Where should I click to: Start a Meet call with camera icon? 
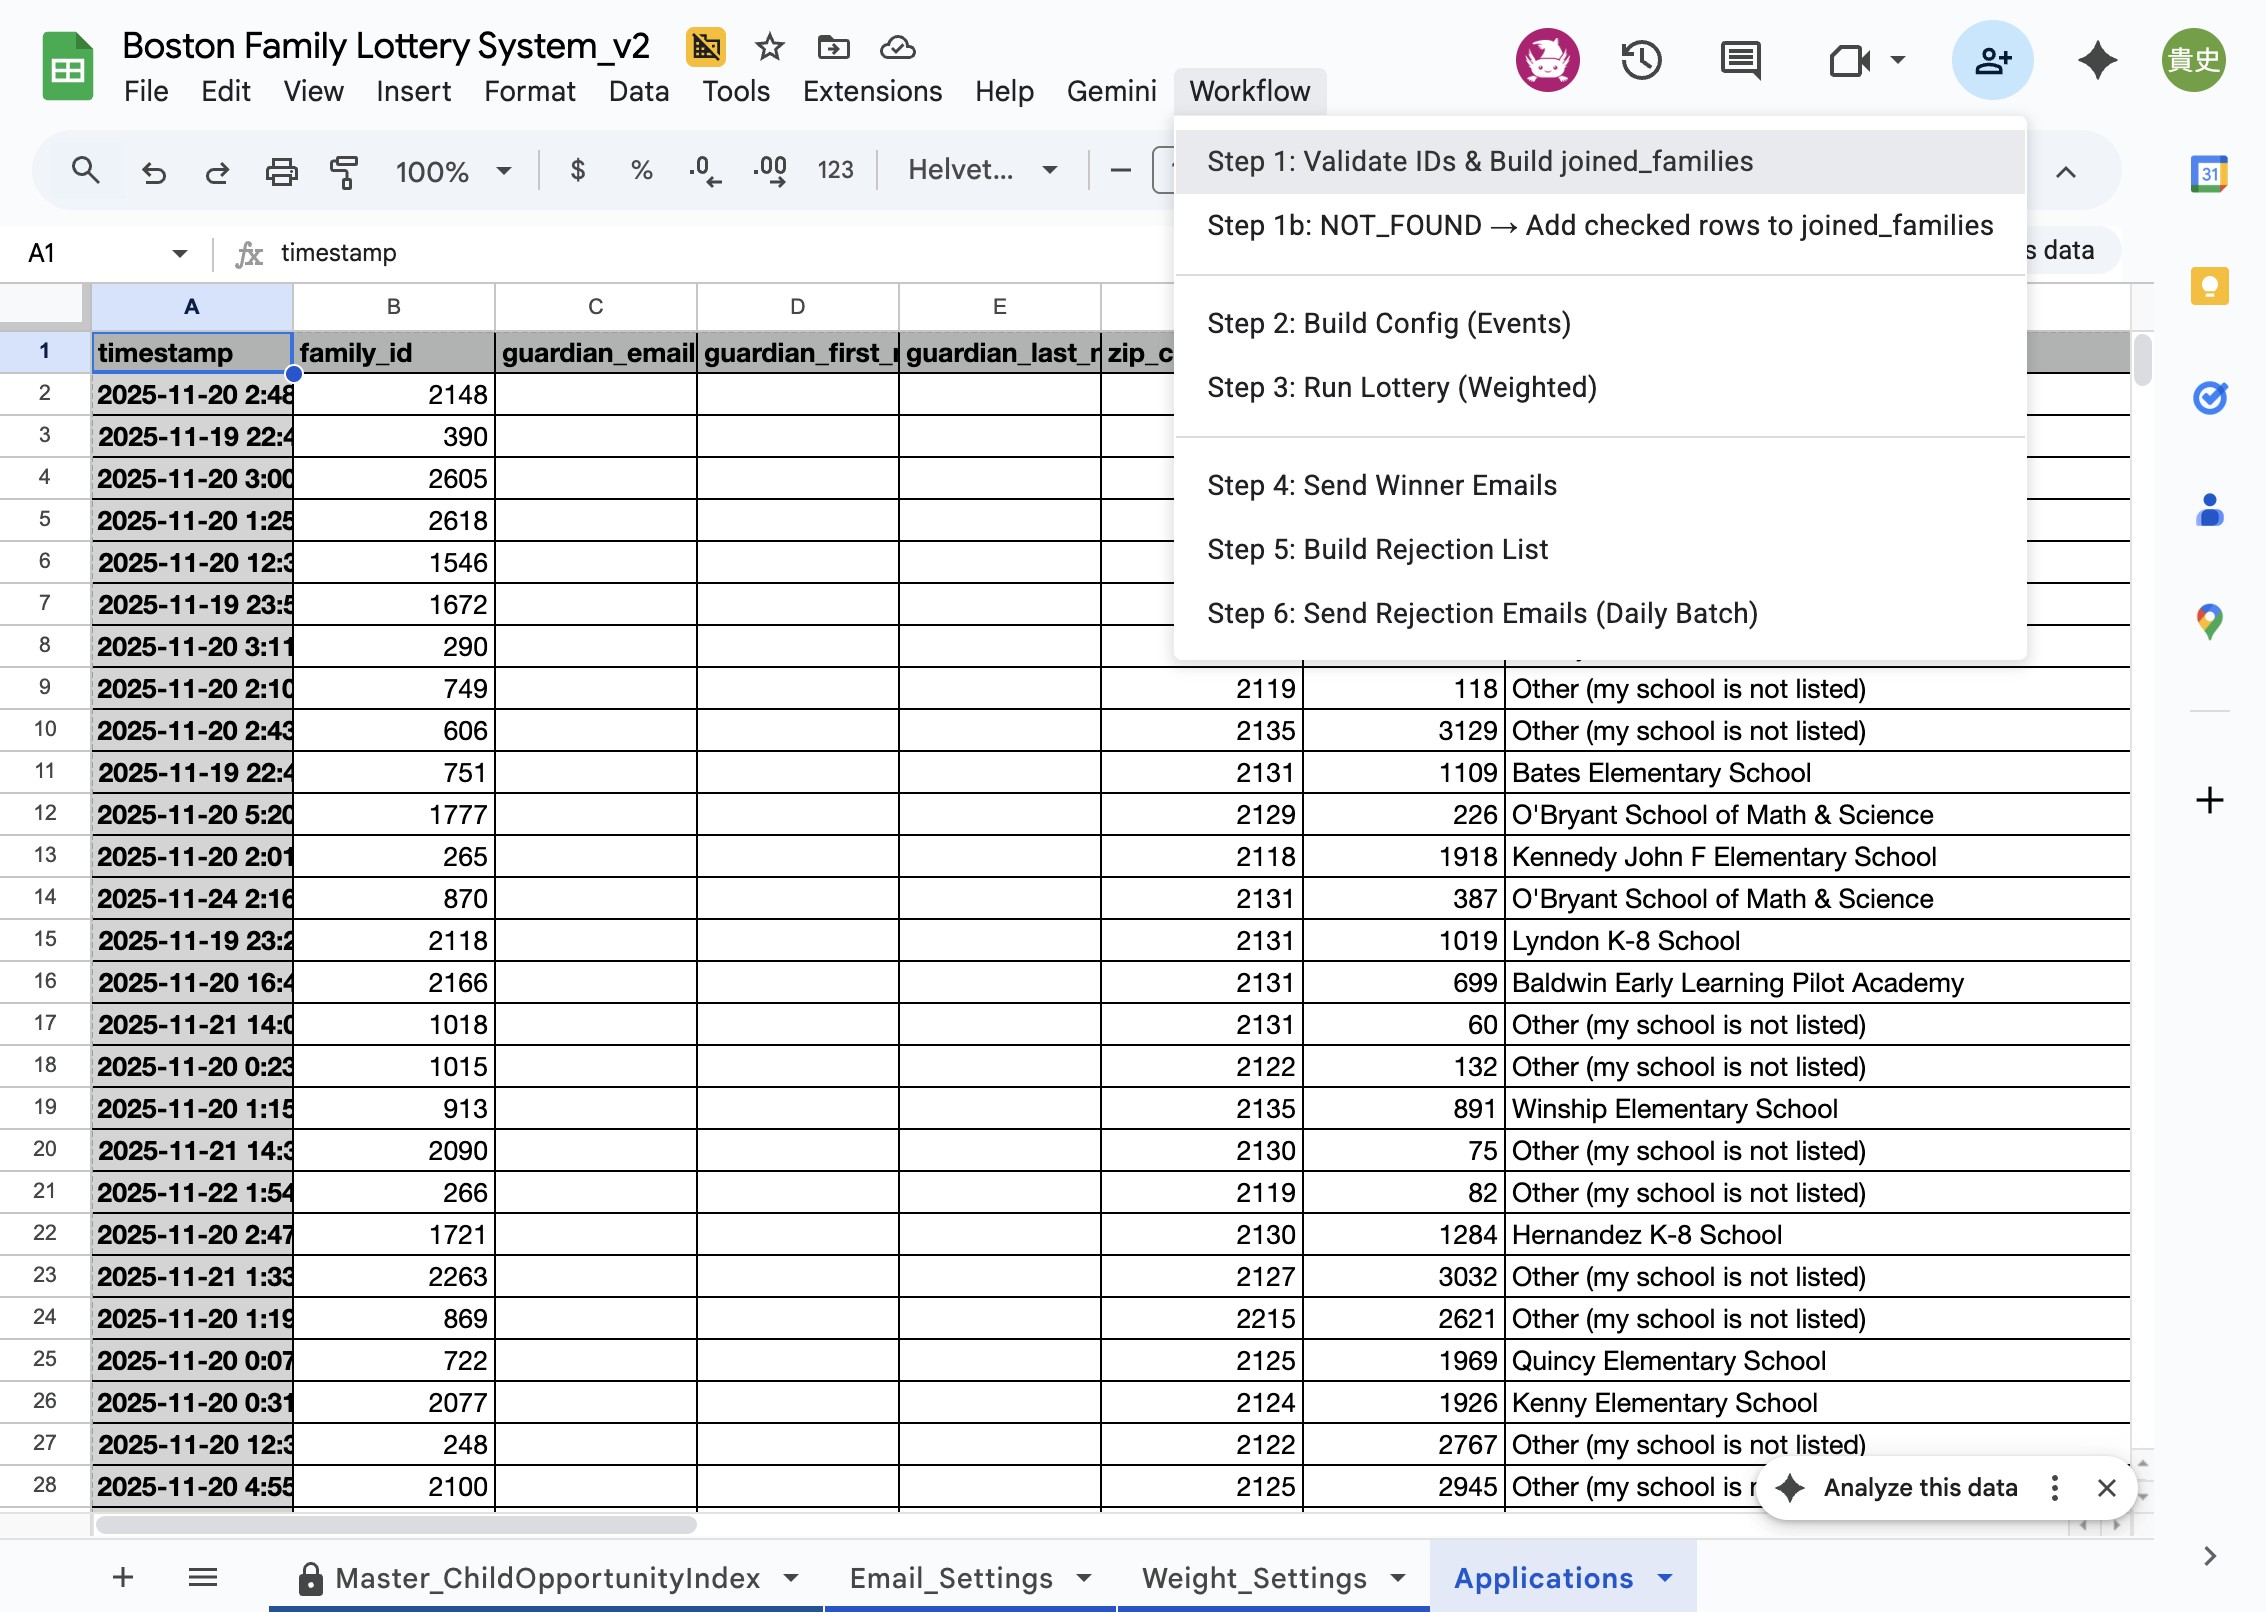(x=1850, y=60)
